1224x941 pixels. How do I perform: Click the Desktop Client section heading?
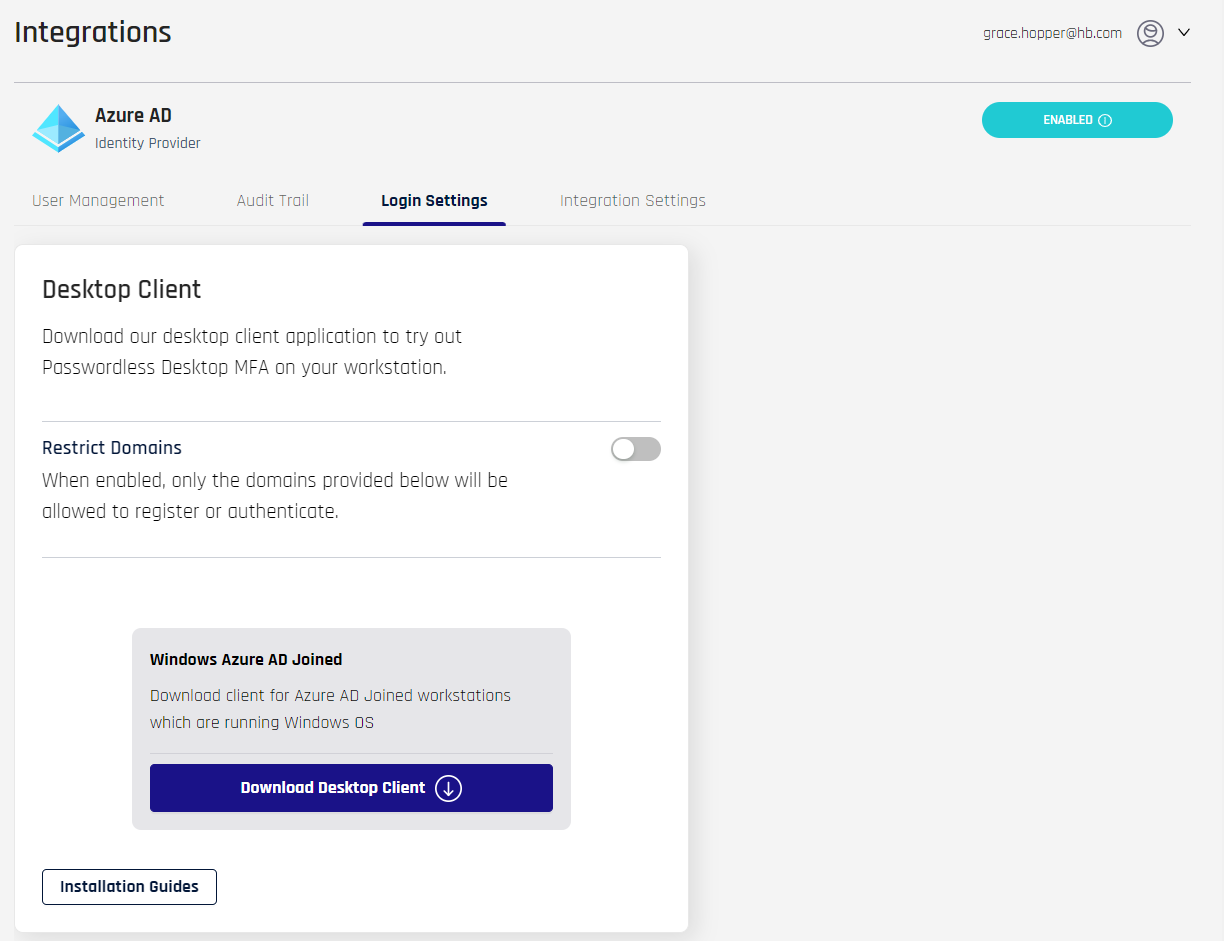point(122,289)
